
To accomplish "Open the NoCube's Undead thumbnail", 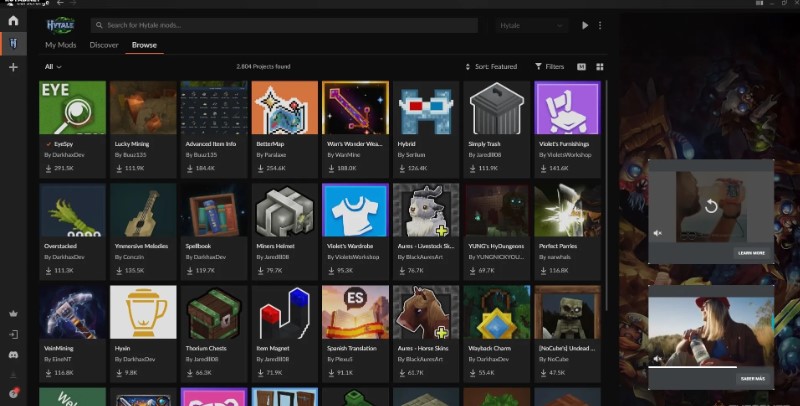I will pos(567,312).
